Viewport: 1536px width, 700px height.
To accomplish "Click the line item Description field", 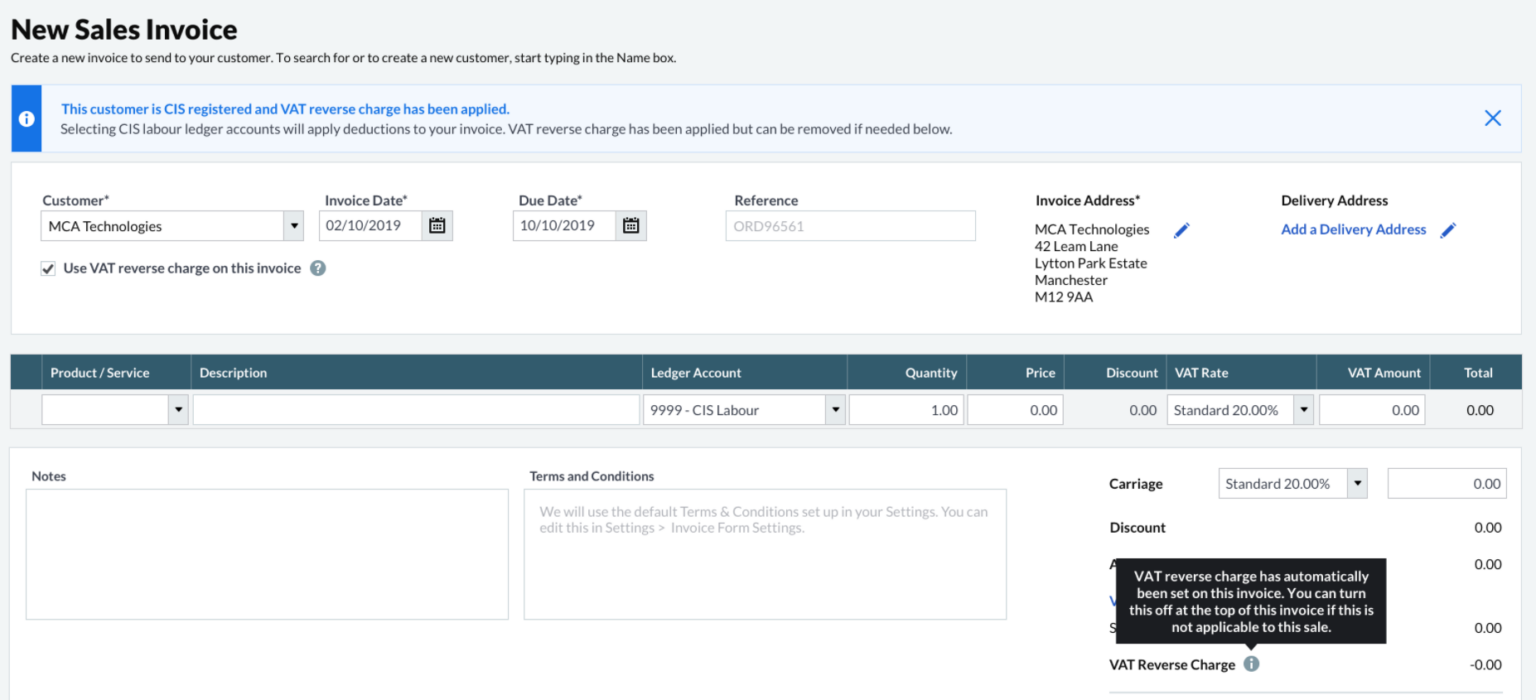I will (416, 410).
